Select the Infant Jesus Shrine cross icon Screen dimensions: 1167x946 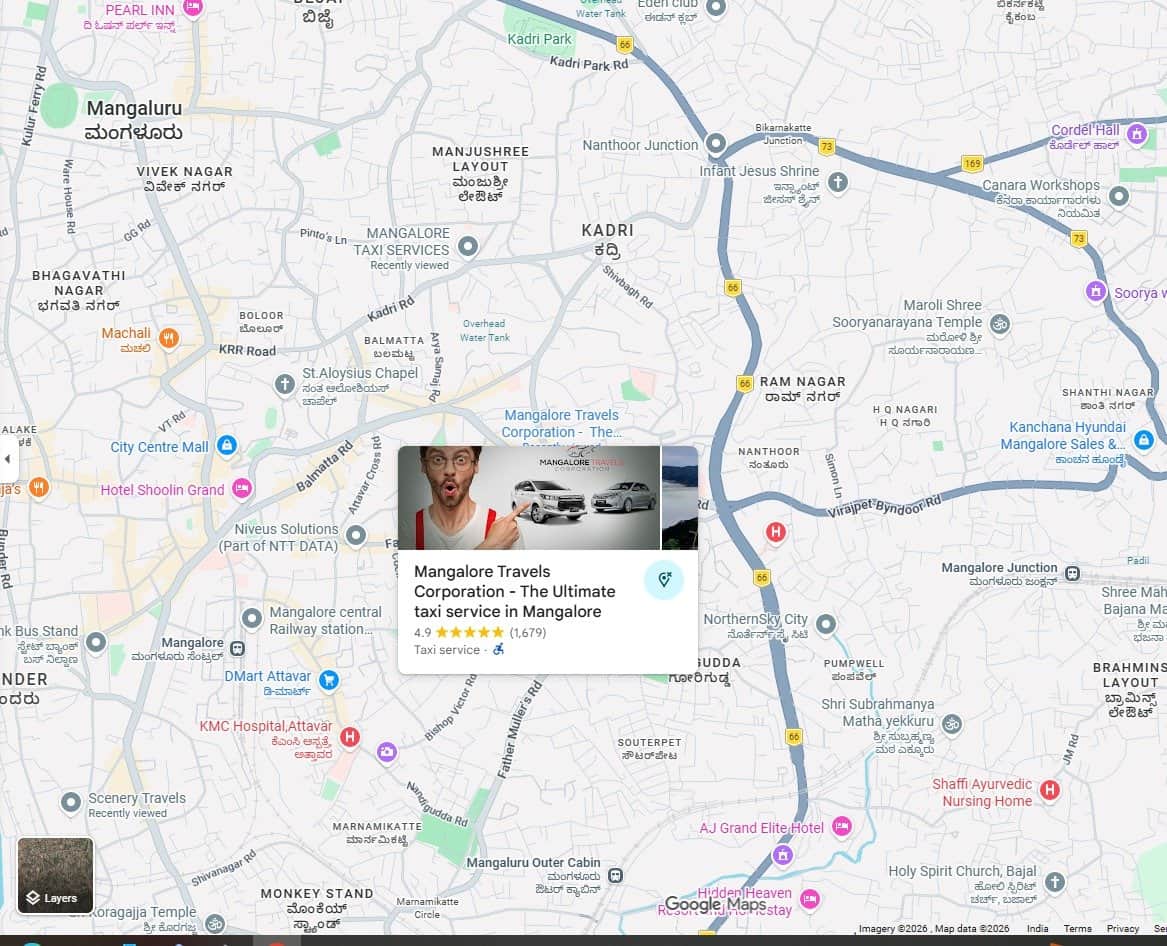click(838, 182)
